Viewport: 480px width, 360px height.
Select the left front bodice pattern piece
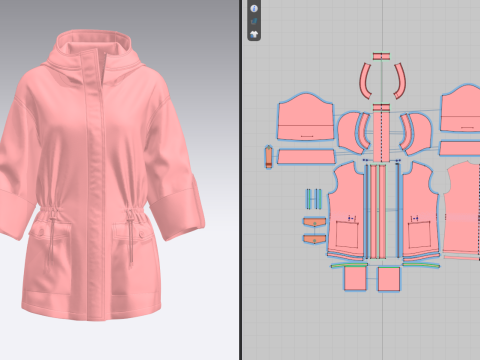tap(347, 210)
